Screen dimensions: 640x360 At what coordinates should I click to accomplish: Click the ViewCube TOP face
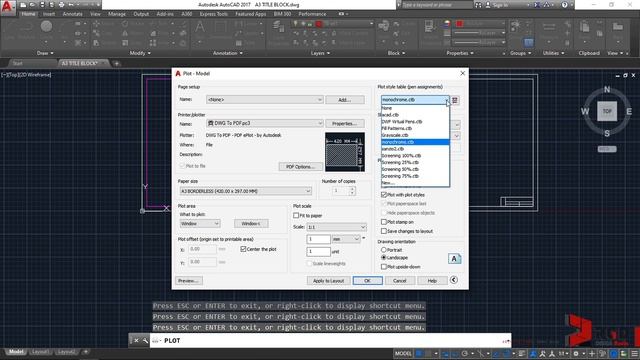click(607, 111)
